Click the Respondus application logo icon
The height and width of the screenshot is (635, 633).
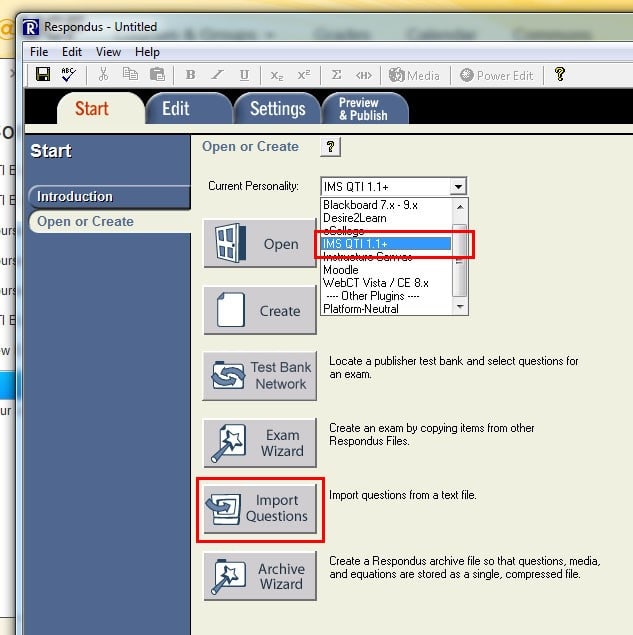pos(31,28)
